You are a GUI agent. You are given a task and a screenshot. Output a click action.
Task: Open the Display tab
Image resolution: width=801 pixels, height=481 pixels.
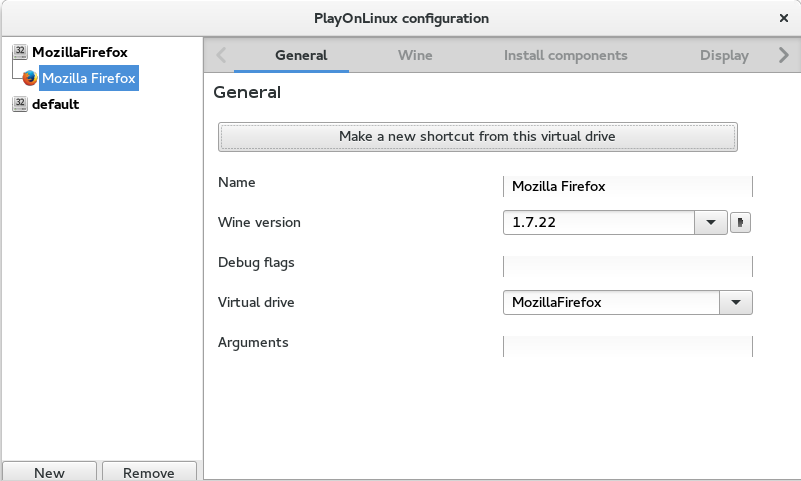pos(724,56)
